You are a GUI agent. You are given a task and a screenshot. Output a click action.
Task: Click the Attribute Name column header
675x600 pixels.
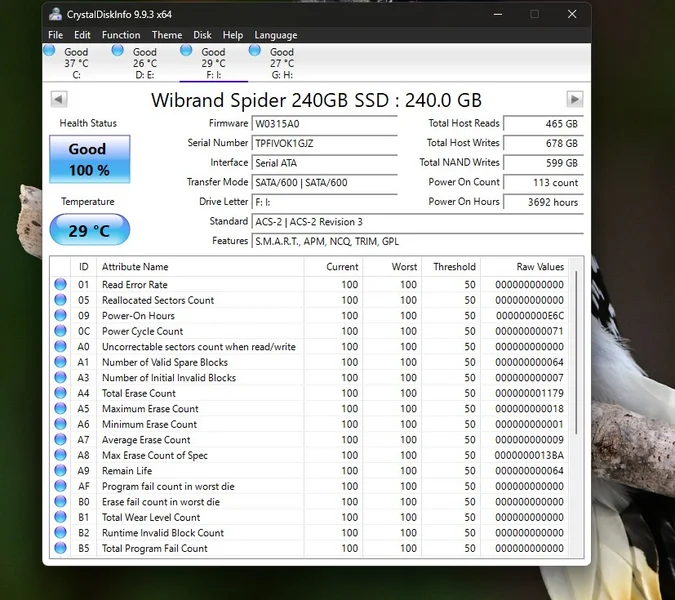[200, 267]
